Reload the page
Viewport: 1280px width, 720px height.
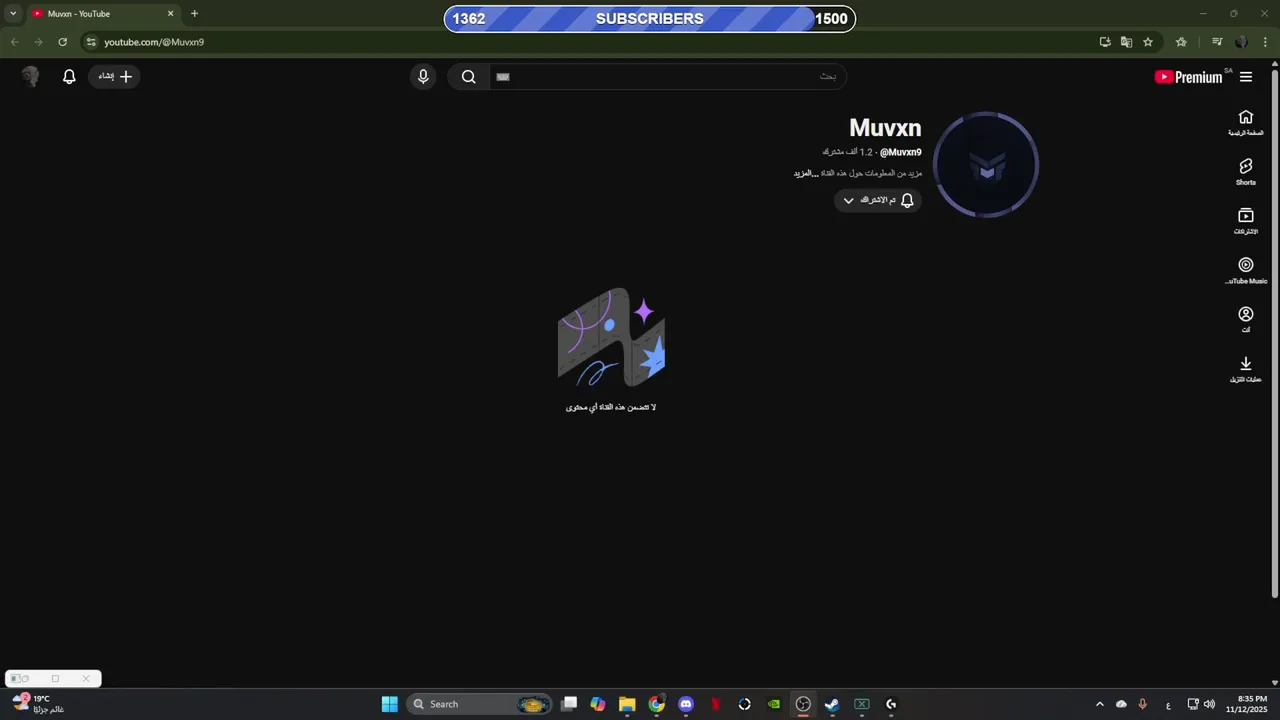click(62, 42)
